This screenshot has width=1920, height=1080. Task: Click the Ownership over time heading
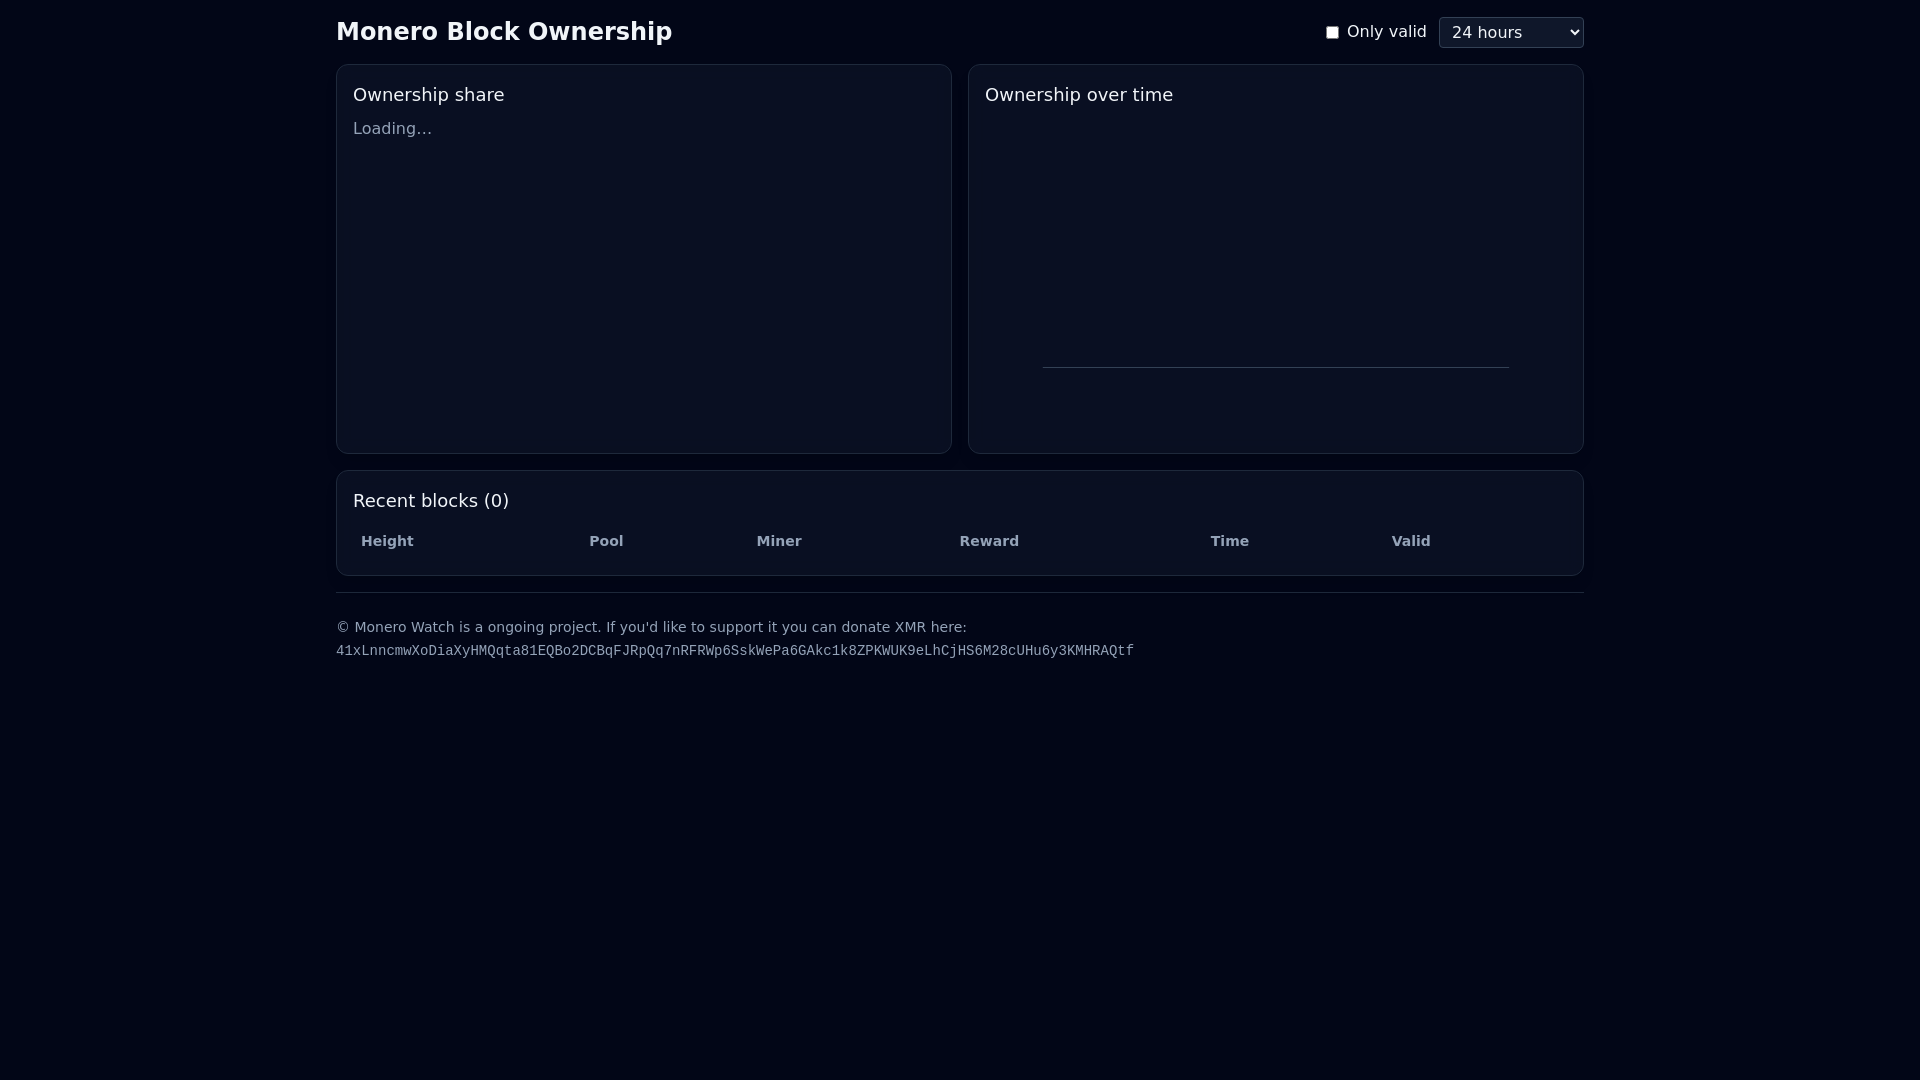tap(1079, 95)
